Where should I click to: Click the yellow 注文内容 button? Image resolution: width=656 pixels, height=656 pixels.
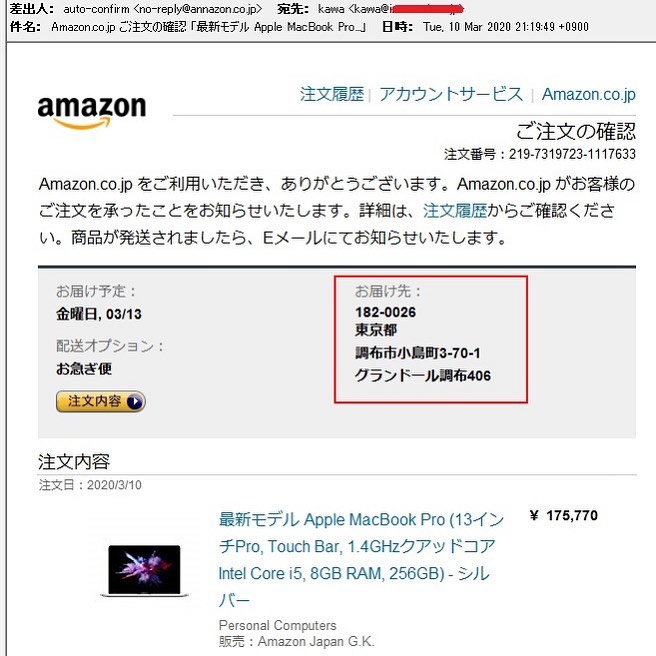pyautogui.click(x=101, y=402)
